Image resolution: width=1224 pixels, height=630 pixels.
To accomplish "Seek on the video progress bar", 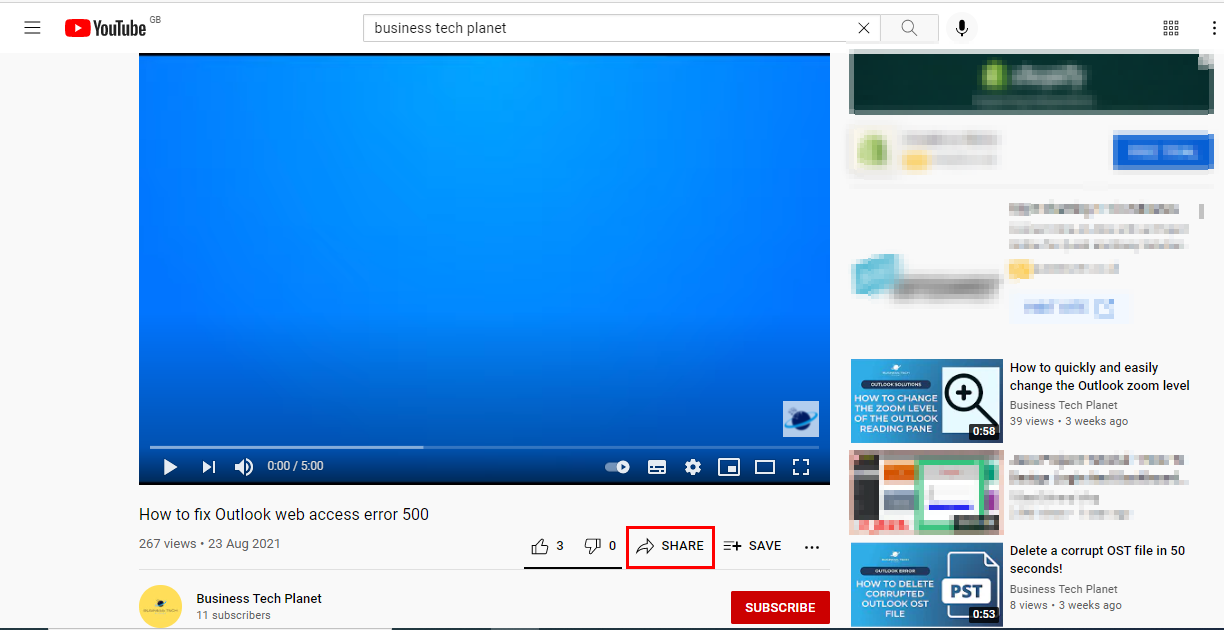I will tap(484, 447).
